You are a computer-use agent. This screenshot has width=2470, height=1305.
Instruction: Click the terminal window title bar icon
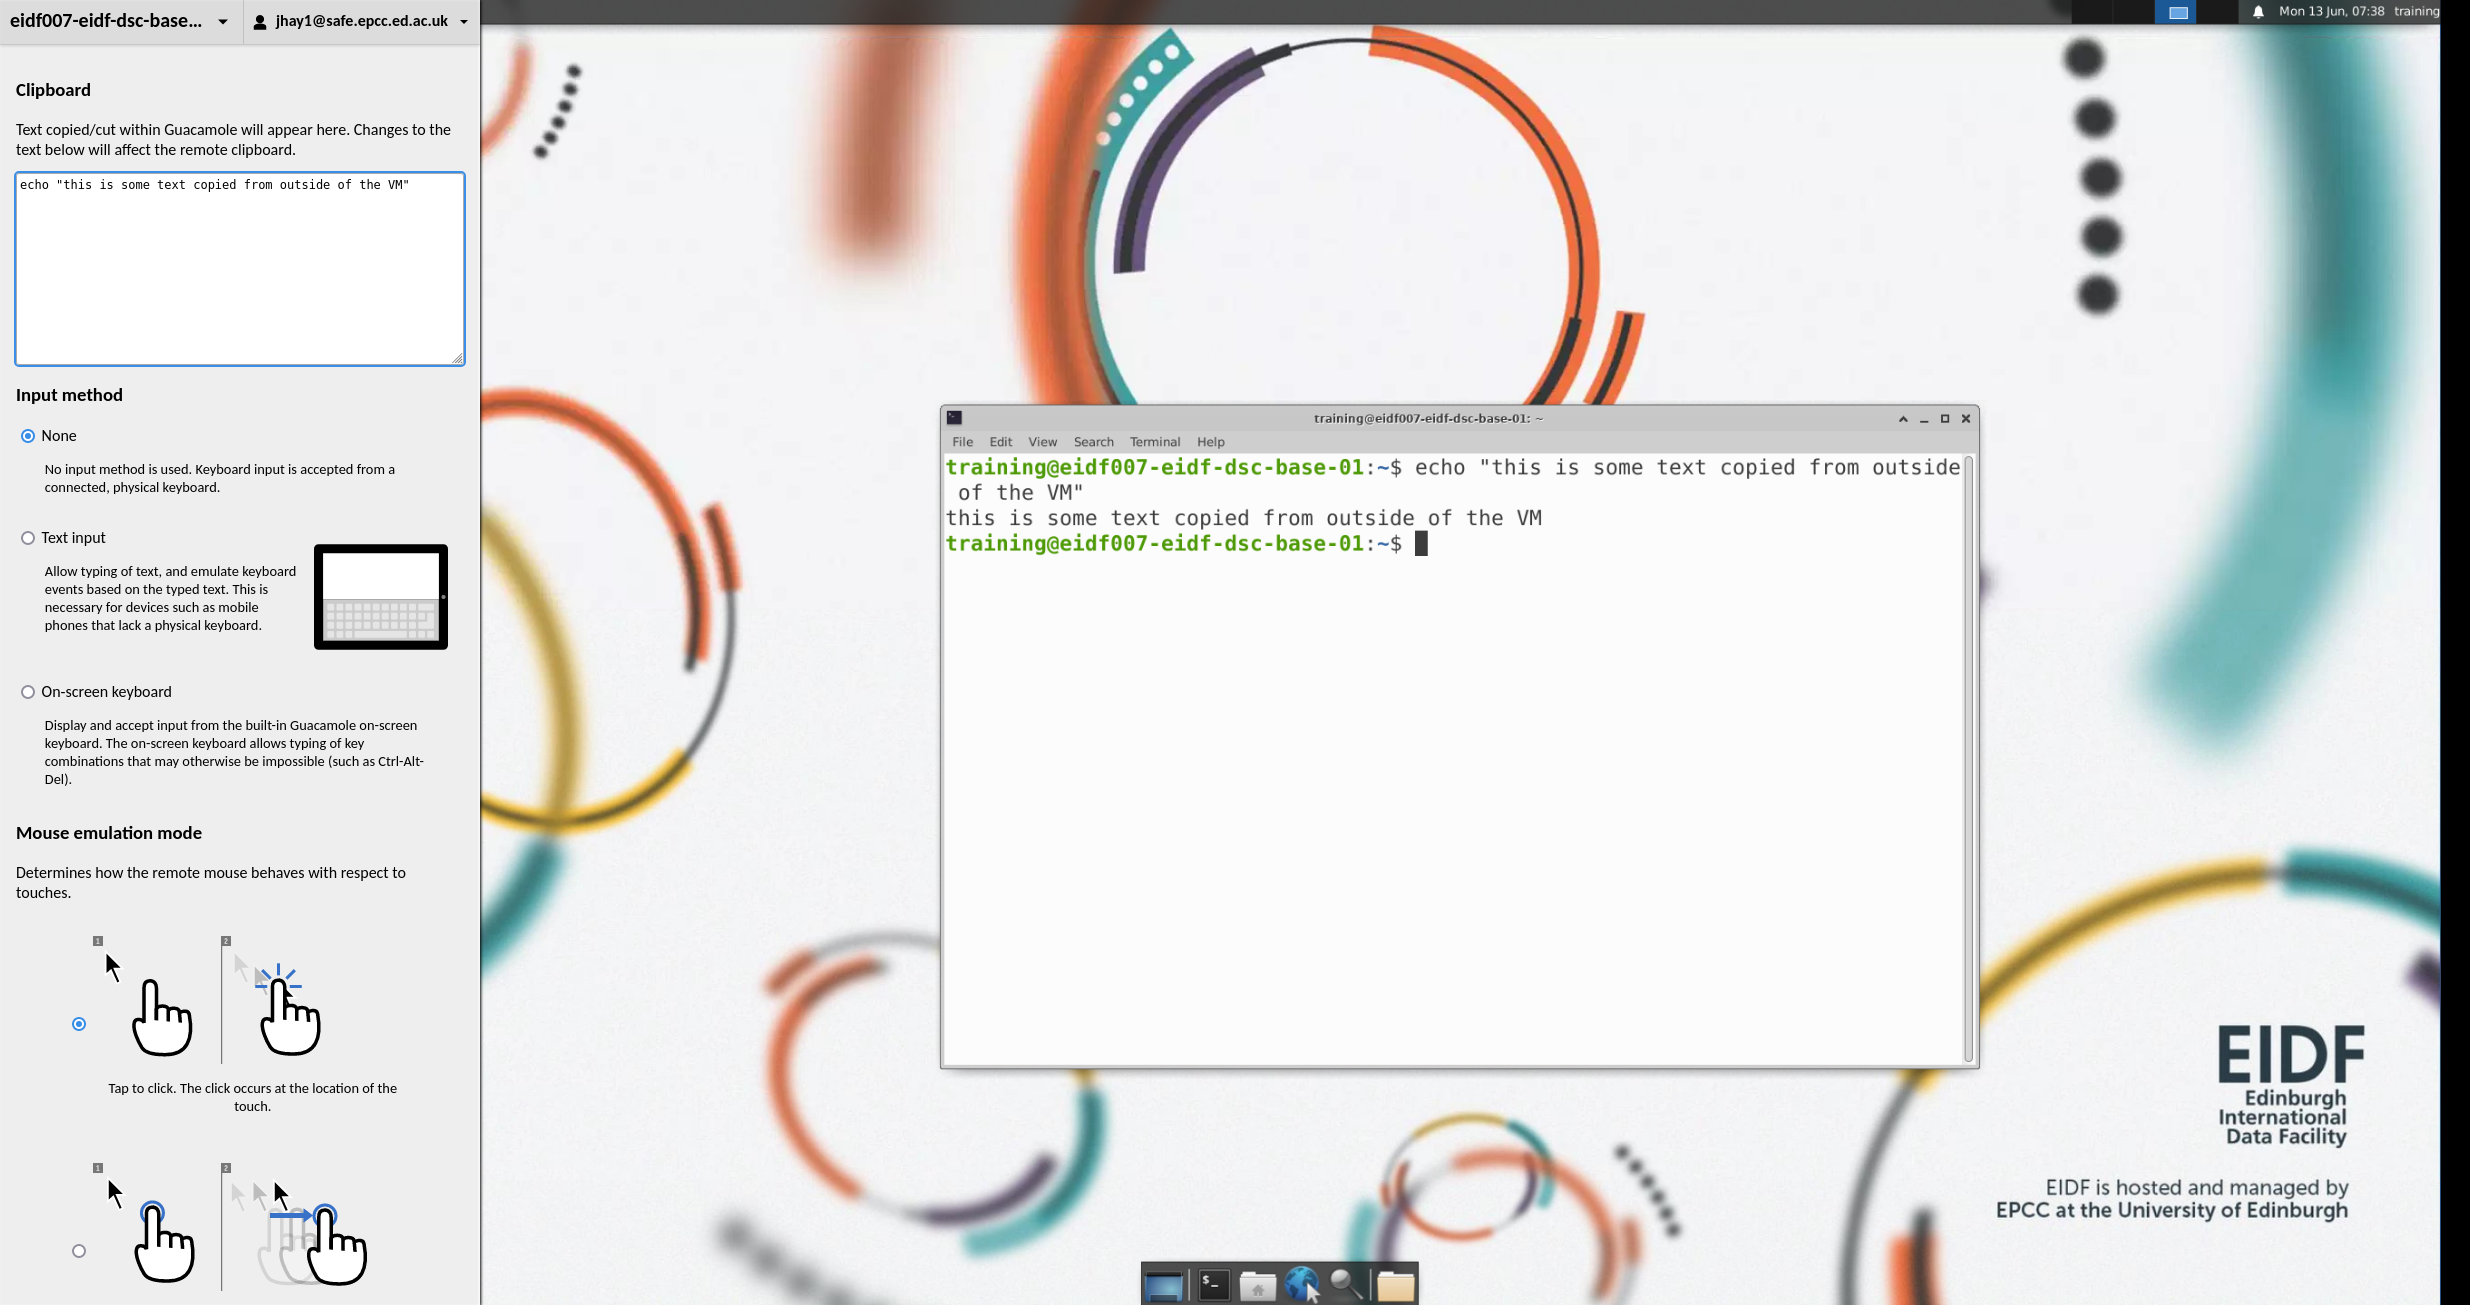955,418
